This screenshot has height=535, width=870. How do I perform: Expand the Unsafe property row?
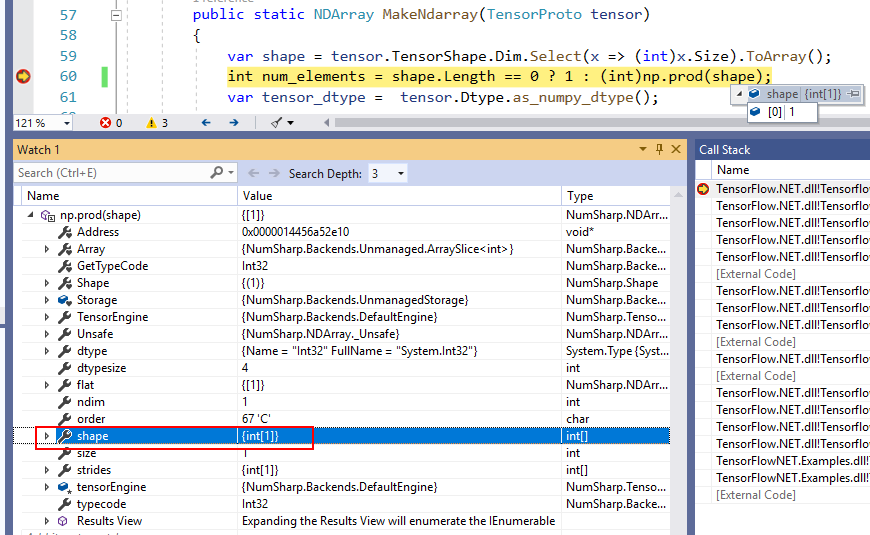coord(47,334)
